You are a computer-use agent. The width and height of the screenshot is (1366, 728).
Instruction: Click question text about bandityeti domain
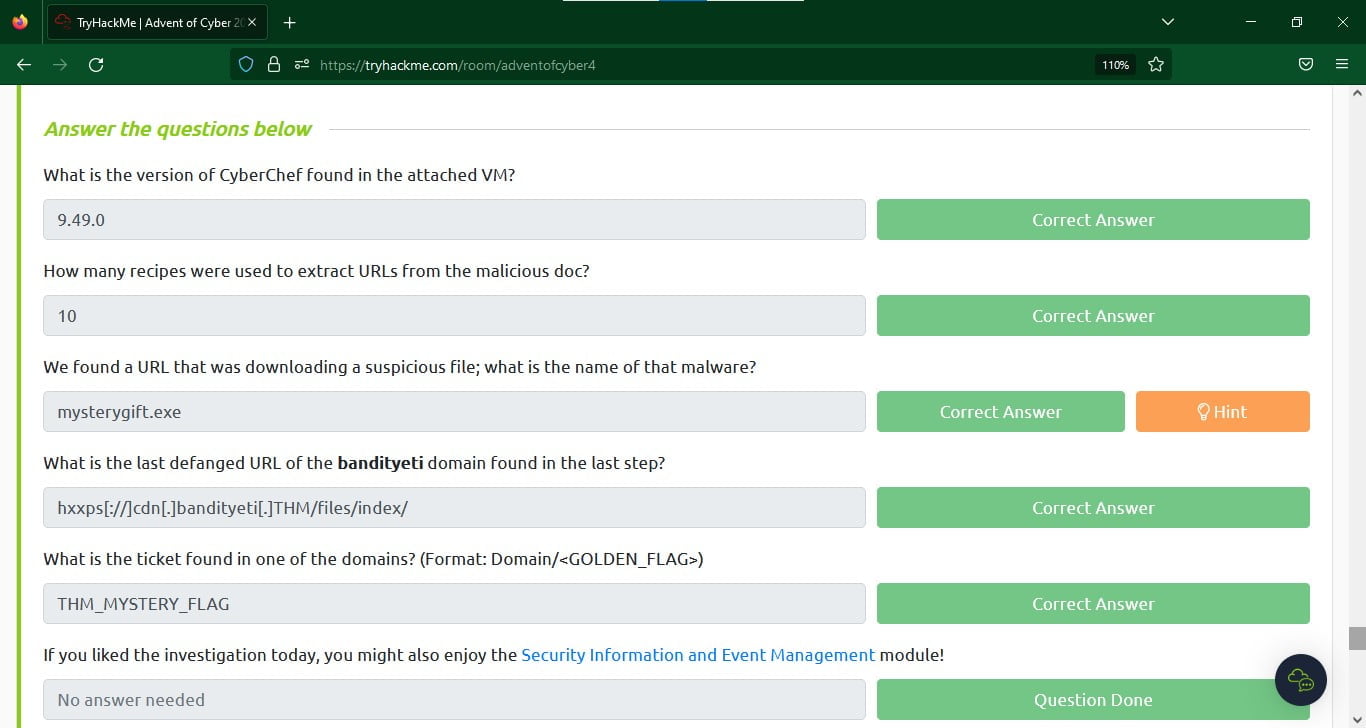(x=354, y=463)
